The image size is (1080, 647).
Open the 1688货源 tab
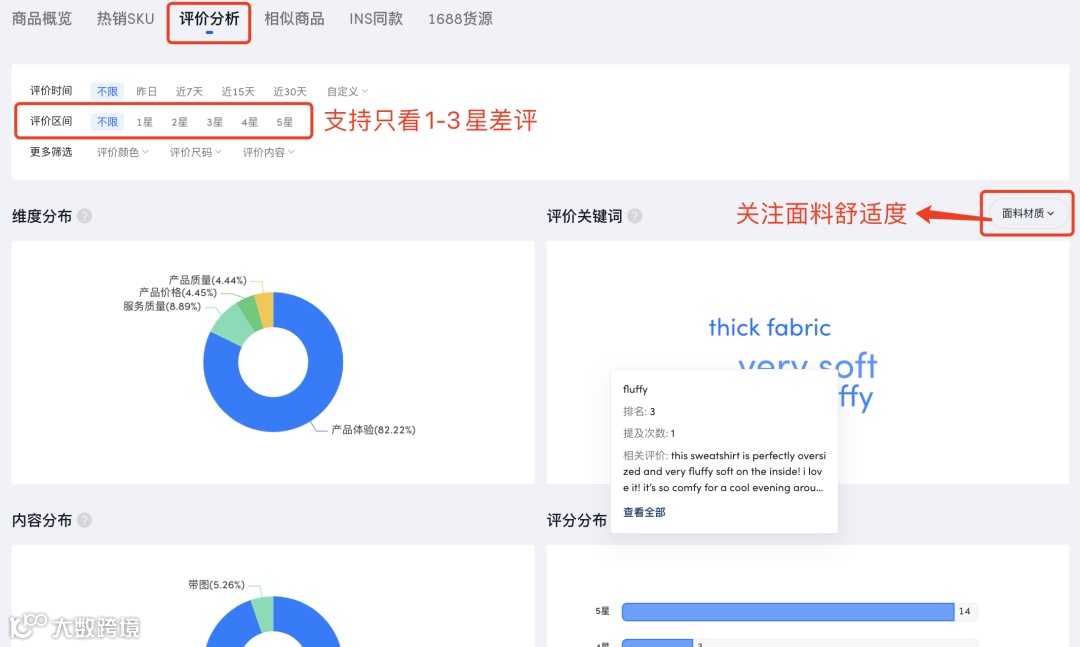click(460, 19)
